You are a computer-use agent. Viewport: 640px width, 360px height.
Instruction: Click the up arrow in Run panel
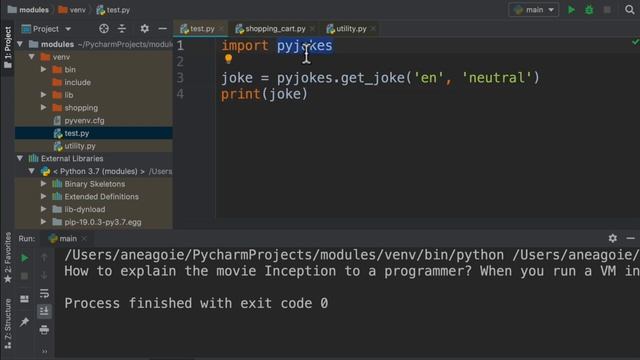pyautogui.click(x=44, y=258)
